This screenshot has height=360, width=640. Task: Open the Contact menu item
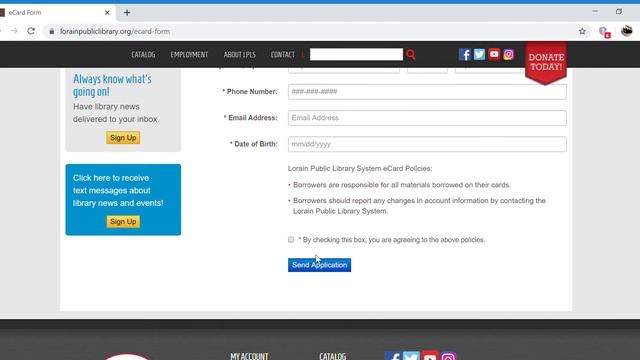click(283, 55)
